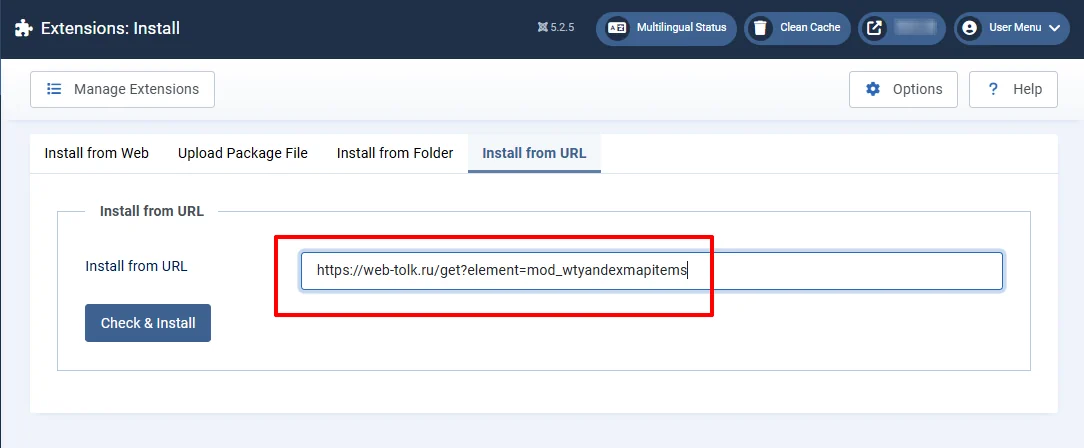Image resolution: width=1084 pixels, height=448 pixels.
Task: Click the gear icon in Options
Action: pyautogui.click(x=873, y=89)
